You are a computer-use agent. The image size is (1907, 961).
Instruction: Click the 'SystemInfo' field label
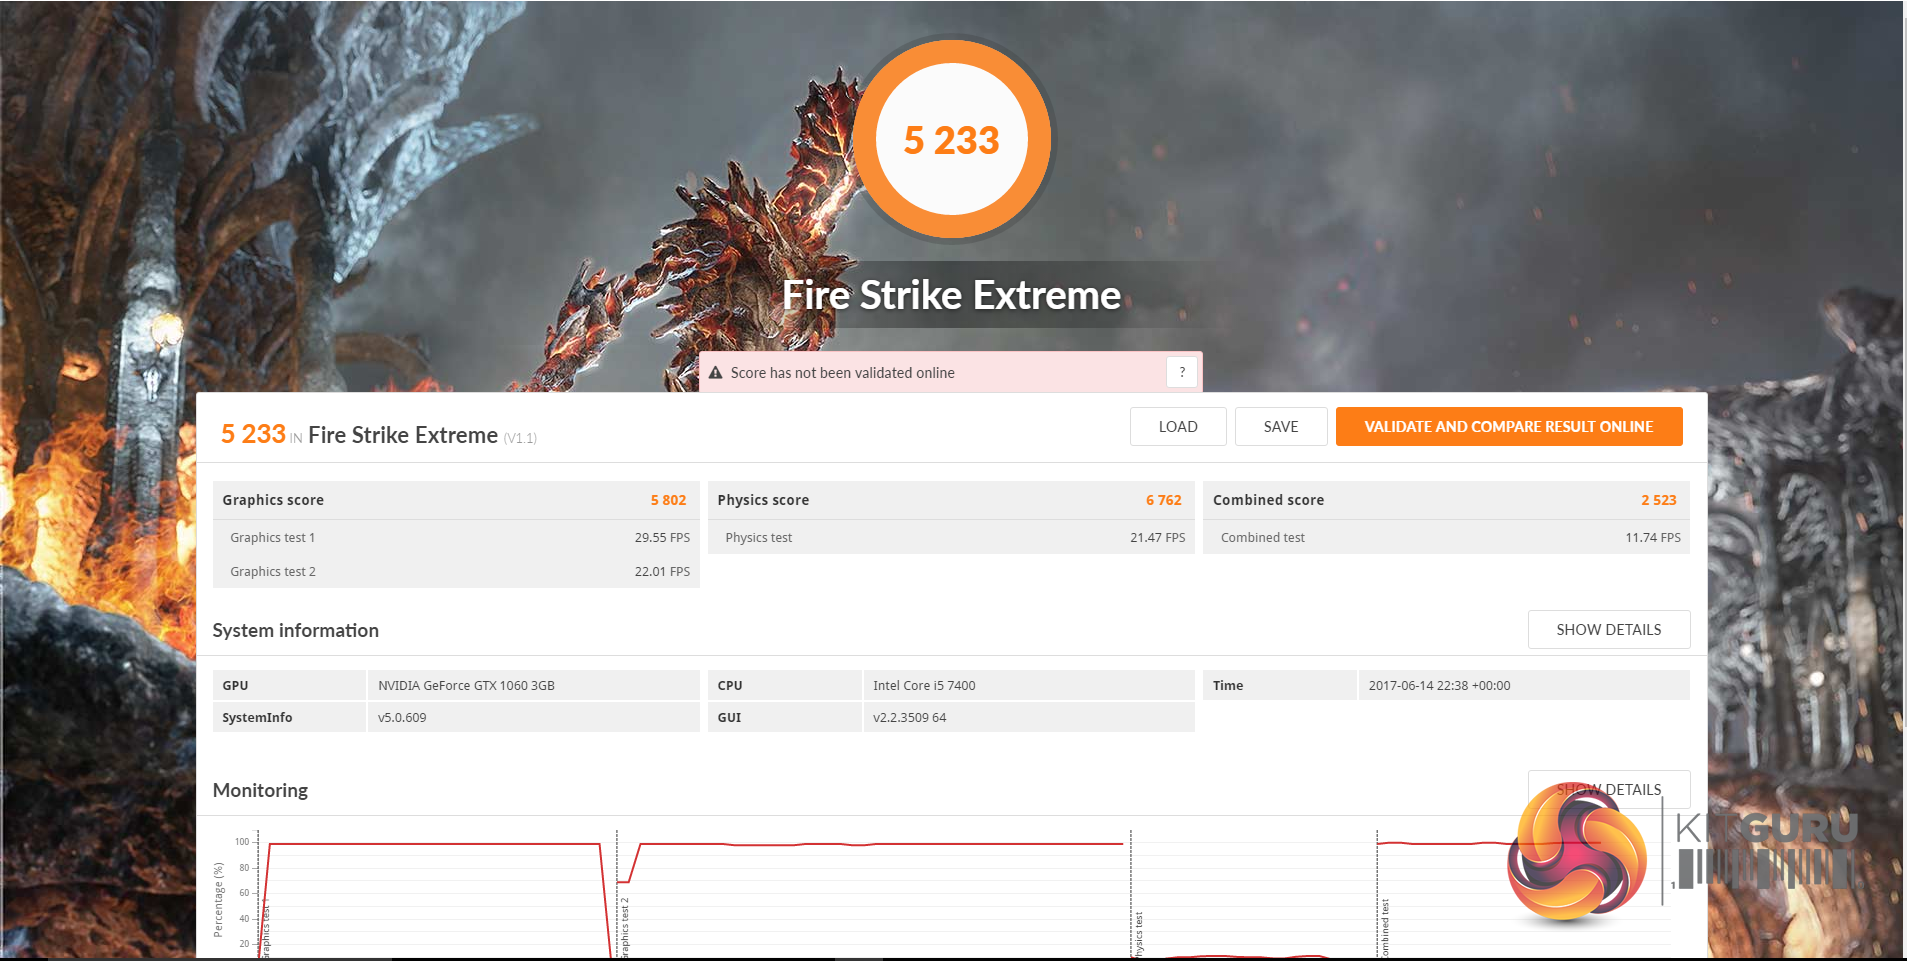pyautogui.click(x=257, y=717)
